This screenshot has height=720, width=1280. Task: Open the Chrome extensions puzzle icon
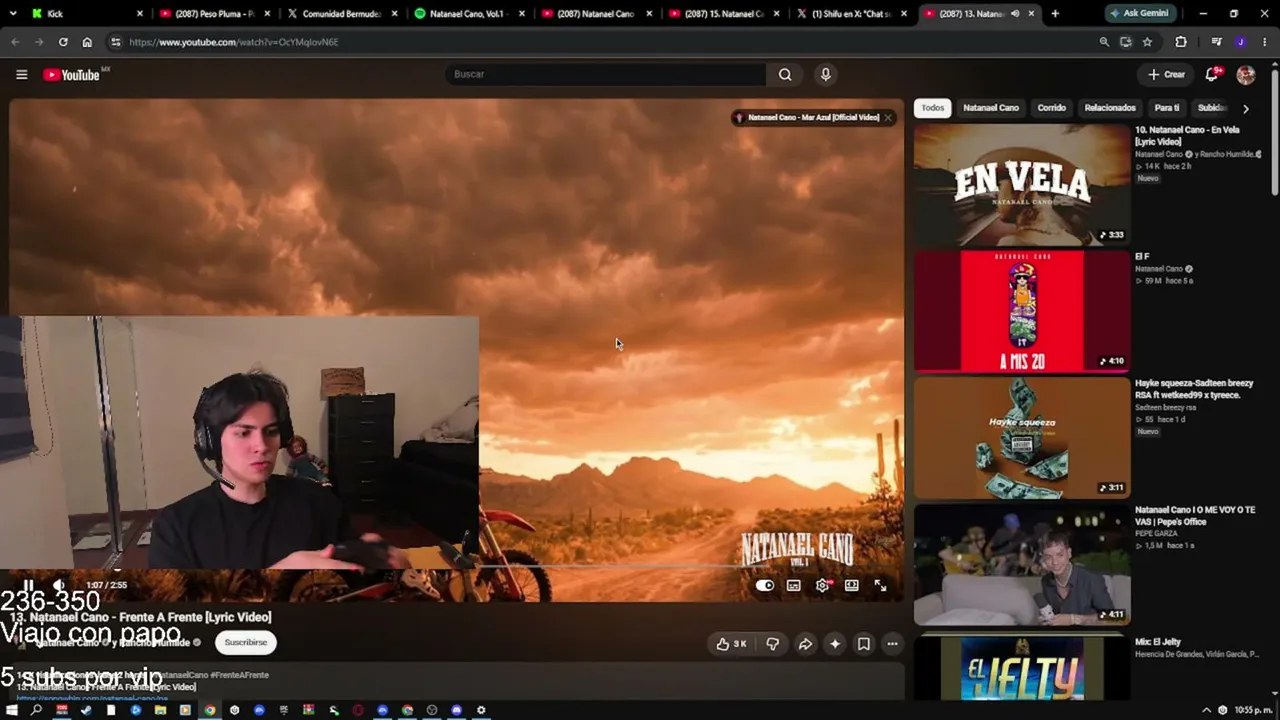point(1181,42)
